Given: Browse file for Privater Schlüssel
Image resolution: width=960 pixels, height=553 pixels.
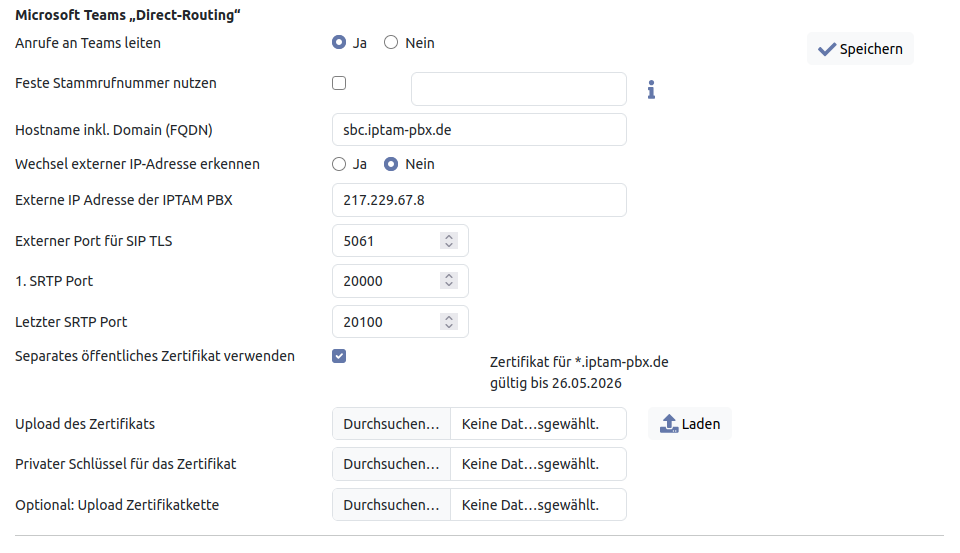Looking at the screenshot, I should point(391,464).
